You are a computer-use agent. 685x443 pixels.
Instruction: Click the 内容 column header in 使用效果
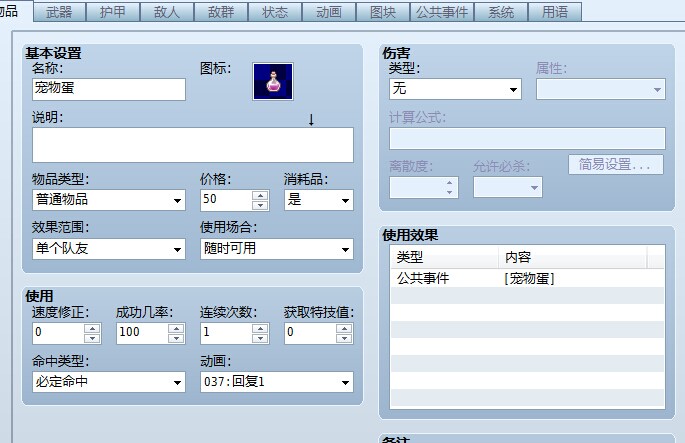pyautogui.click(x=572, y=257)
